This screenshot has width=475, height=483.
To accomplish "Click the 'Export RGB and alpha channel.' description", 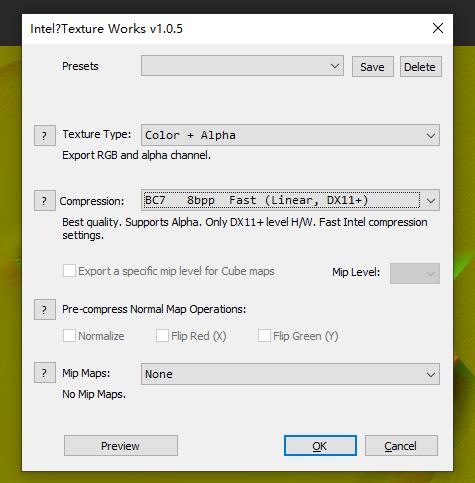I will pyautogui.click(x=136, y=155).
